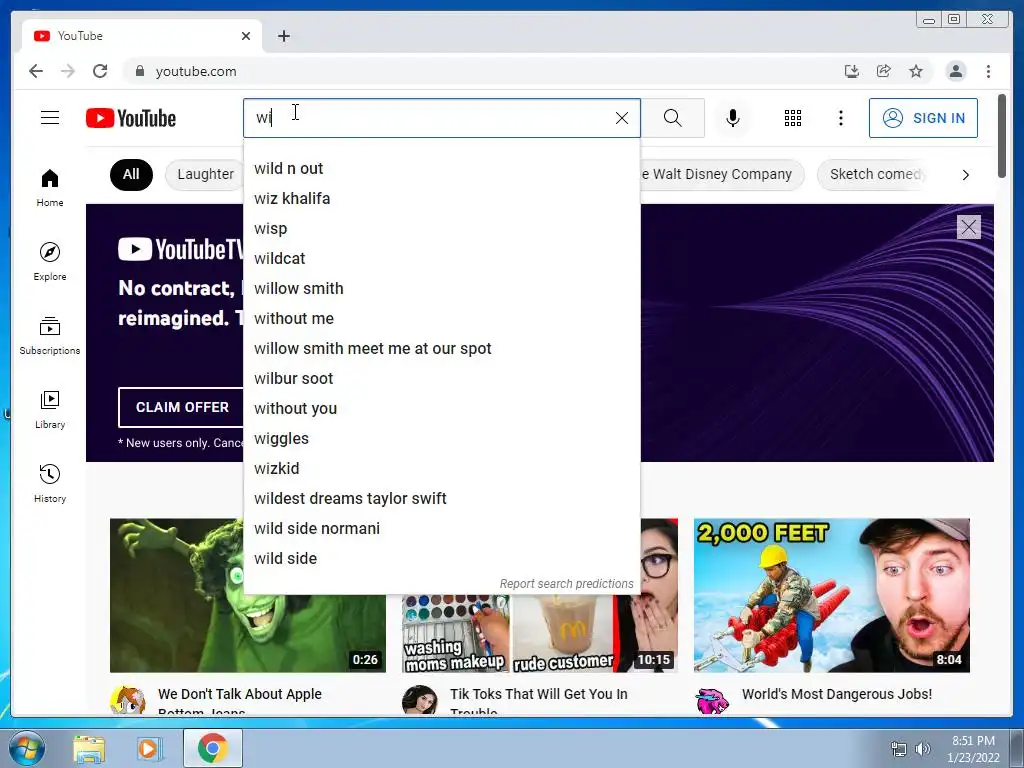Show more filter chips with arrow
The image size is (1024, 768).
[x=965, y=174]
